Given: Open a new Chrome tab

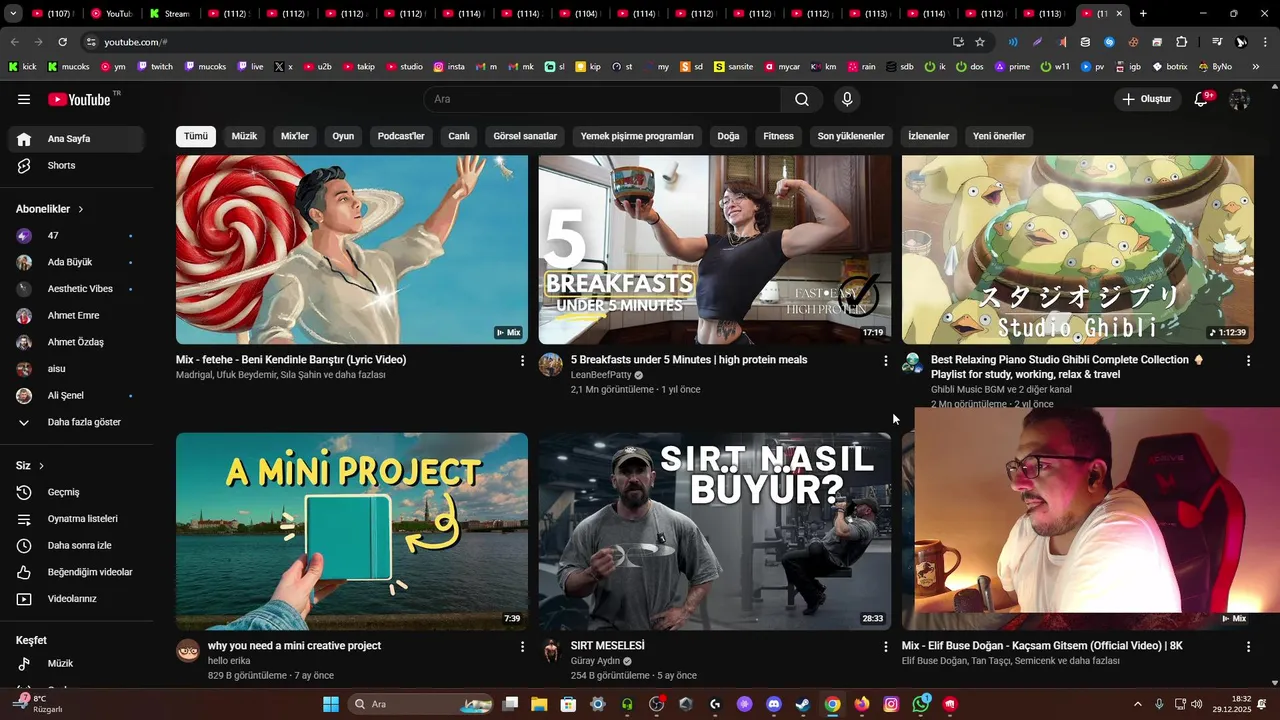Looking at the screenshot, I should 1143,14.
